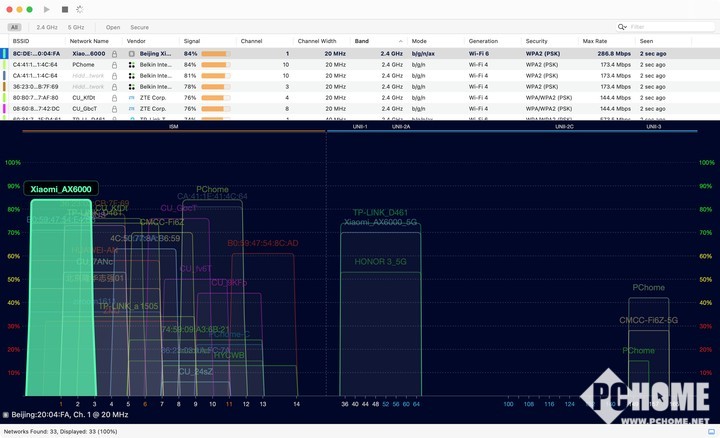
Task: Click the scanning activity spinner icon
Action: 79,9
